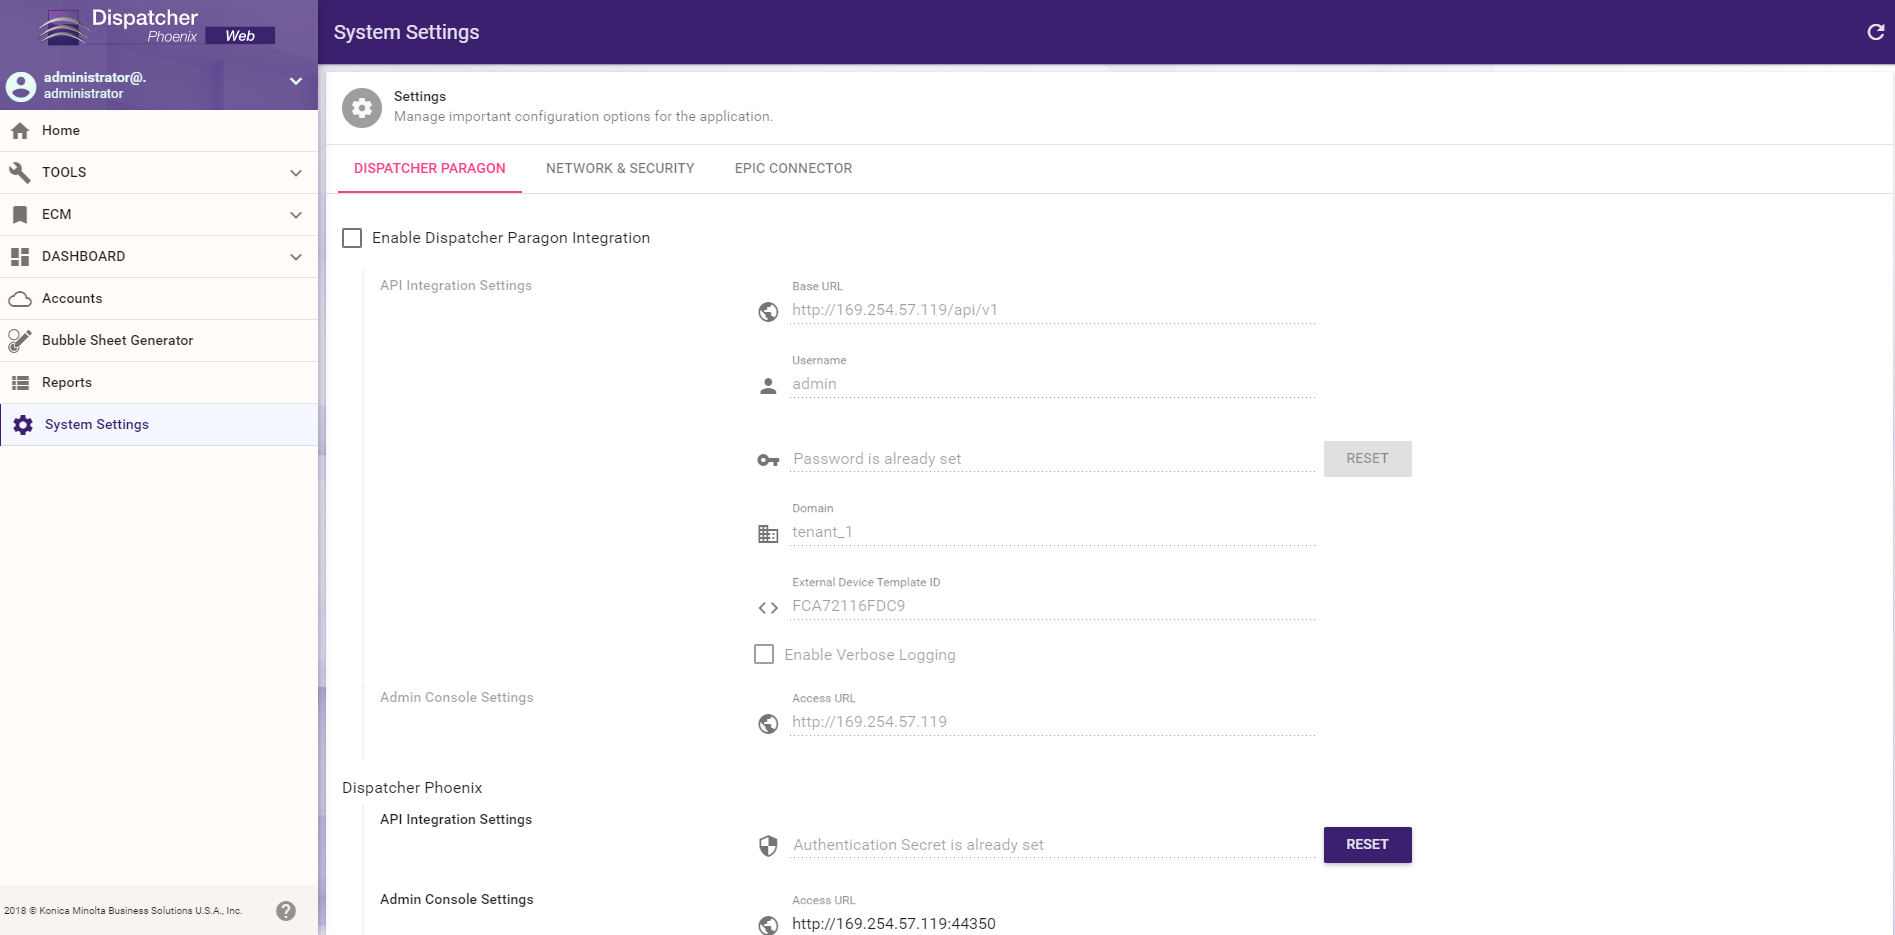Image resolution: width=1895 pixels, height=935 pixels.
Task: Click the globe icon beside Base URL
Action: [x=768, y=312]
